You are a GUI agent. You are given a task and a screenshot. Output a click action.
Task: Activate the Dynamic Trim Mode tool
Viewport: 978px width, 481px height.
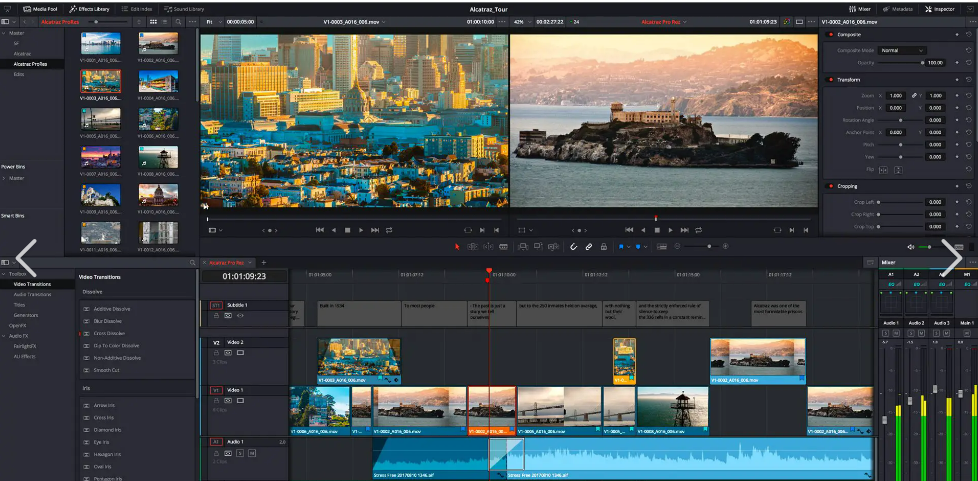point(488,246)
